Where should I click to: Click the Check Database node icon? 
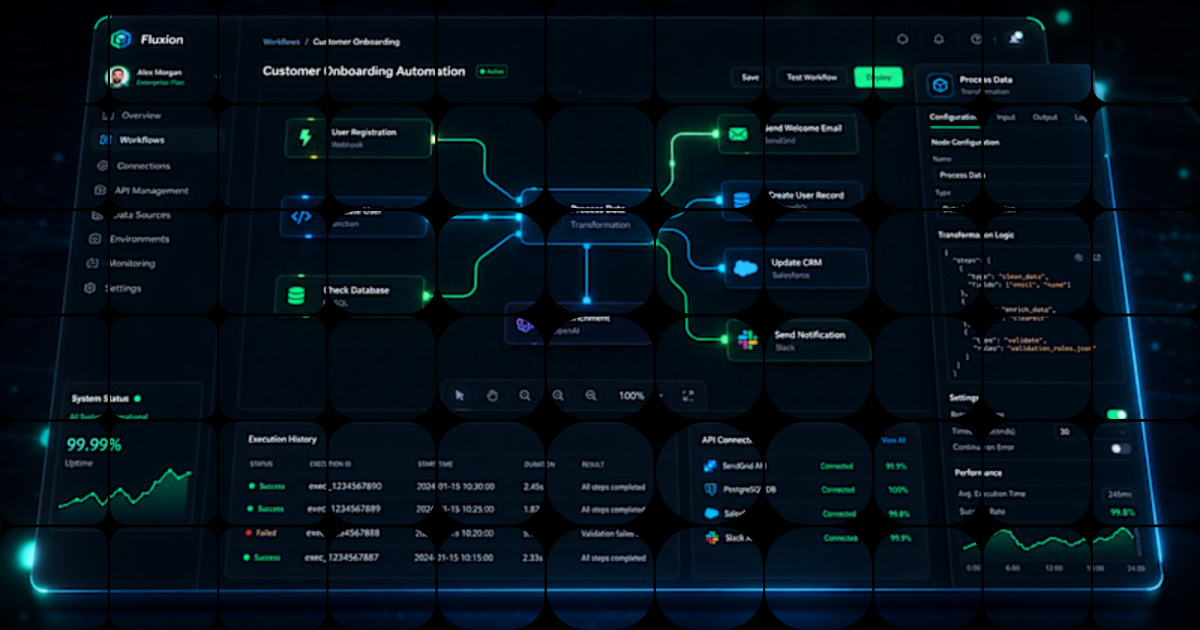point(296,295)
